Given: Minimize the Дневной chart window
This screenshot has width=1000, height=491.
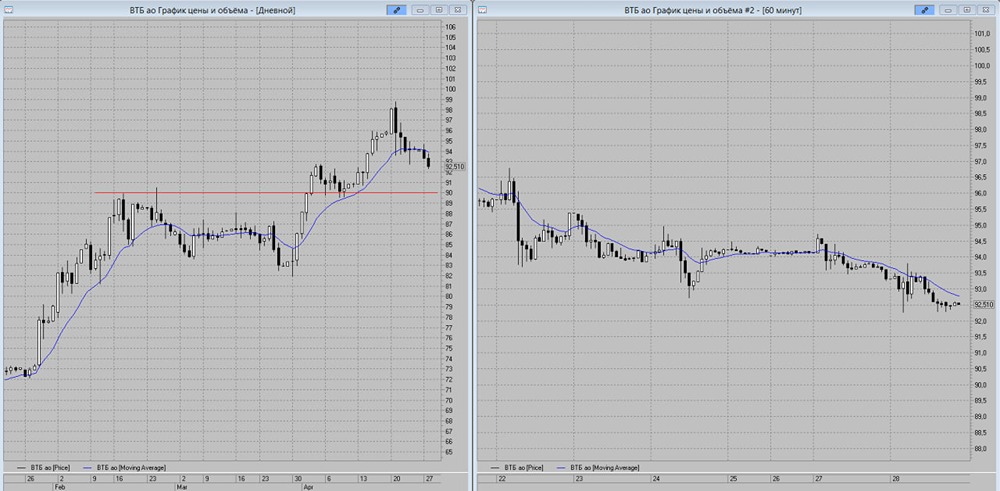Looking at the screenshot, I should (420, 10).
